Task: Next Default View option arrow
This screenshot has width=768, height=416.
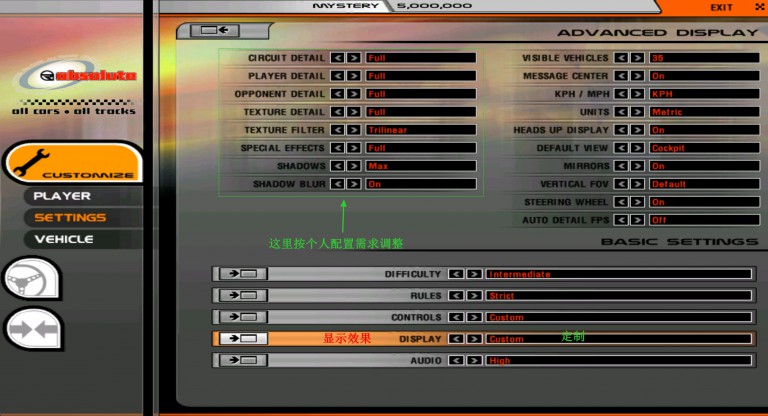Action: tap(637, 147)
